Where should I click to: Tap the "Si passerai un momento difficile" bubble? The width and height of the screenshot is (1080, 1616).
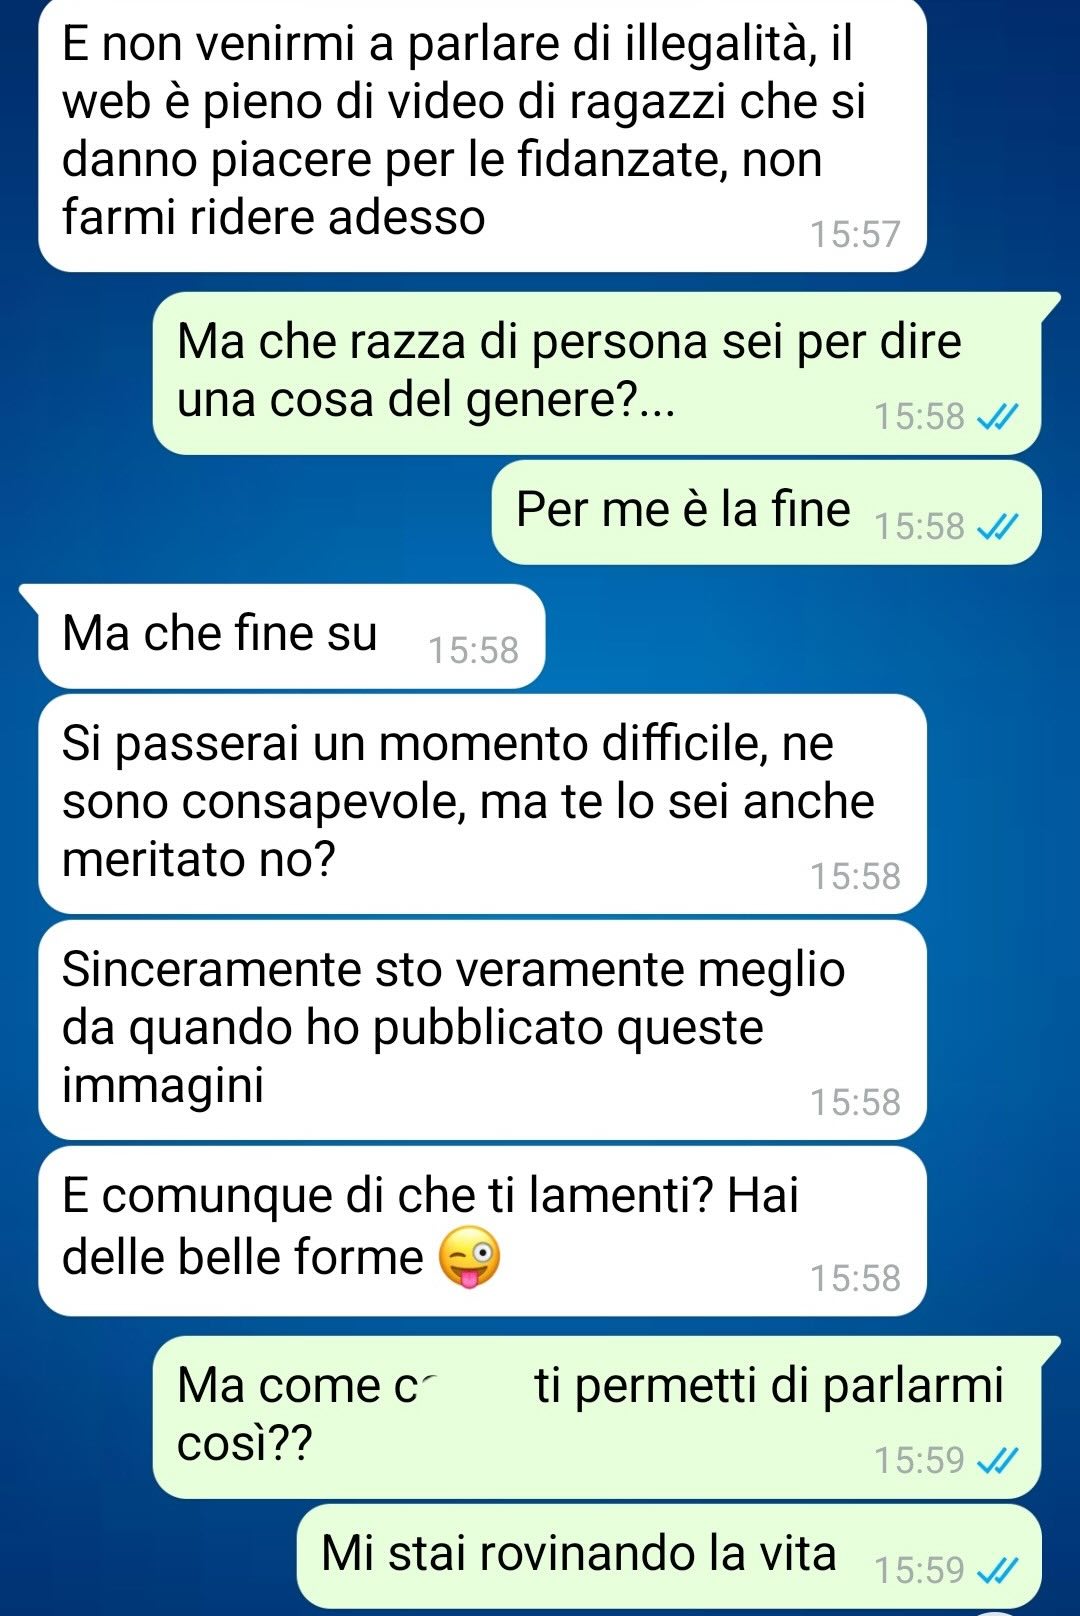(483, 804)
